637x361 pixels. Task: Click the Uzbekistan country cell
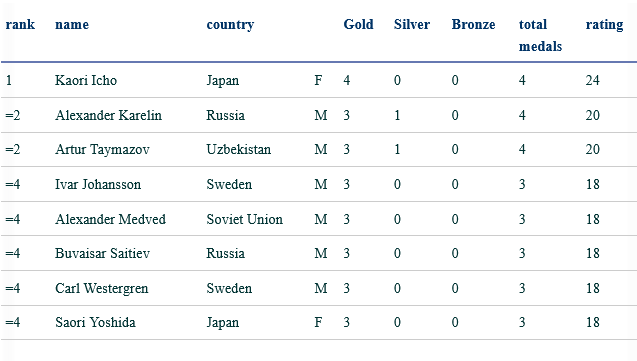(x=238, y=149)
